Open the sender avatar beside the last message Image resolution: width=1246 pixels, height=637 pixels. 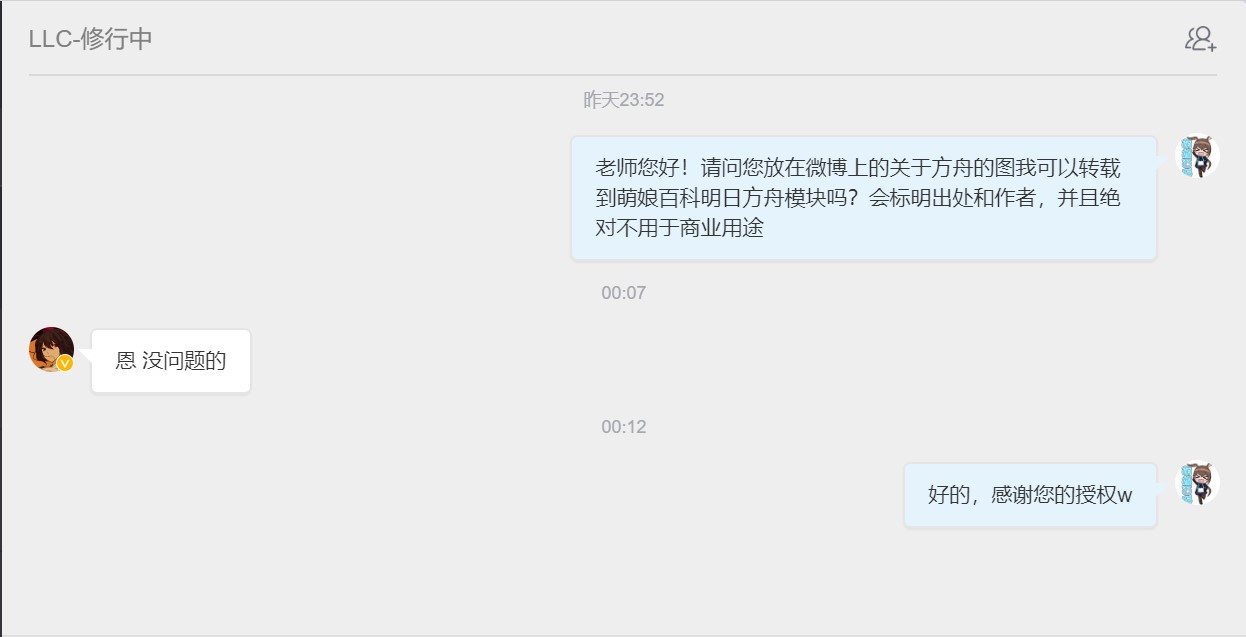pos(1197,484)
